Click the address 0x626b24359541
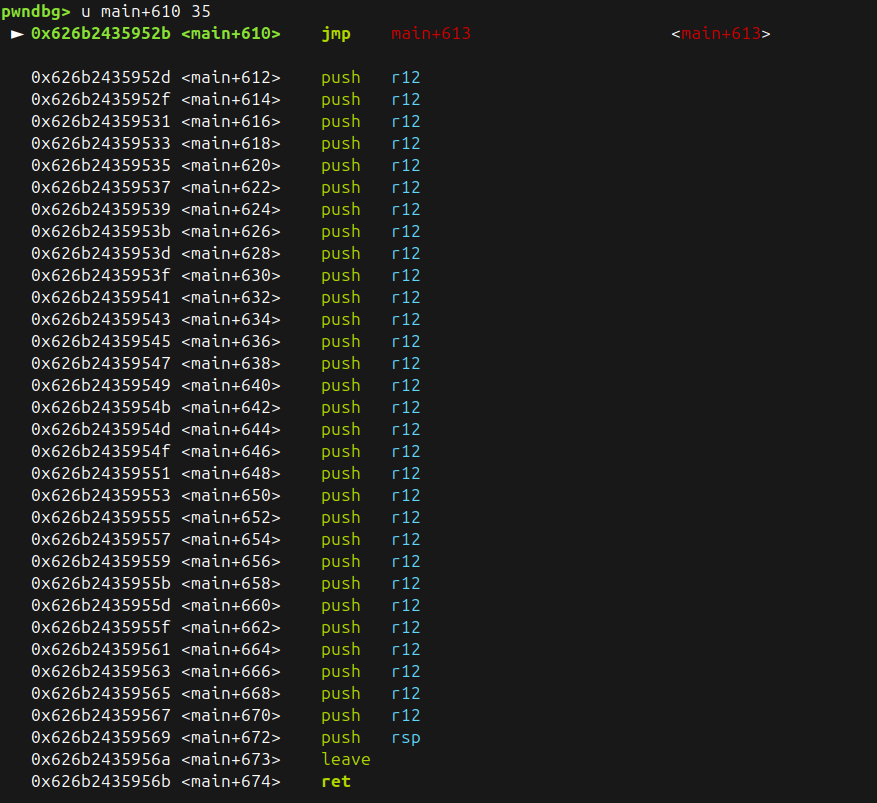Viewport: 877px width, 803px height. tap(101, 297)
